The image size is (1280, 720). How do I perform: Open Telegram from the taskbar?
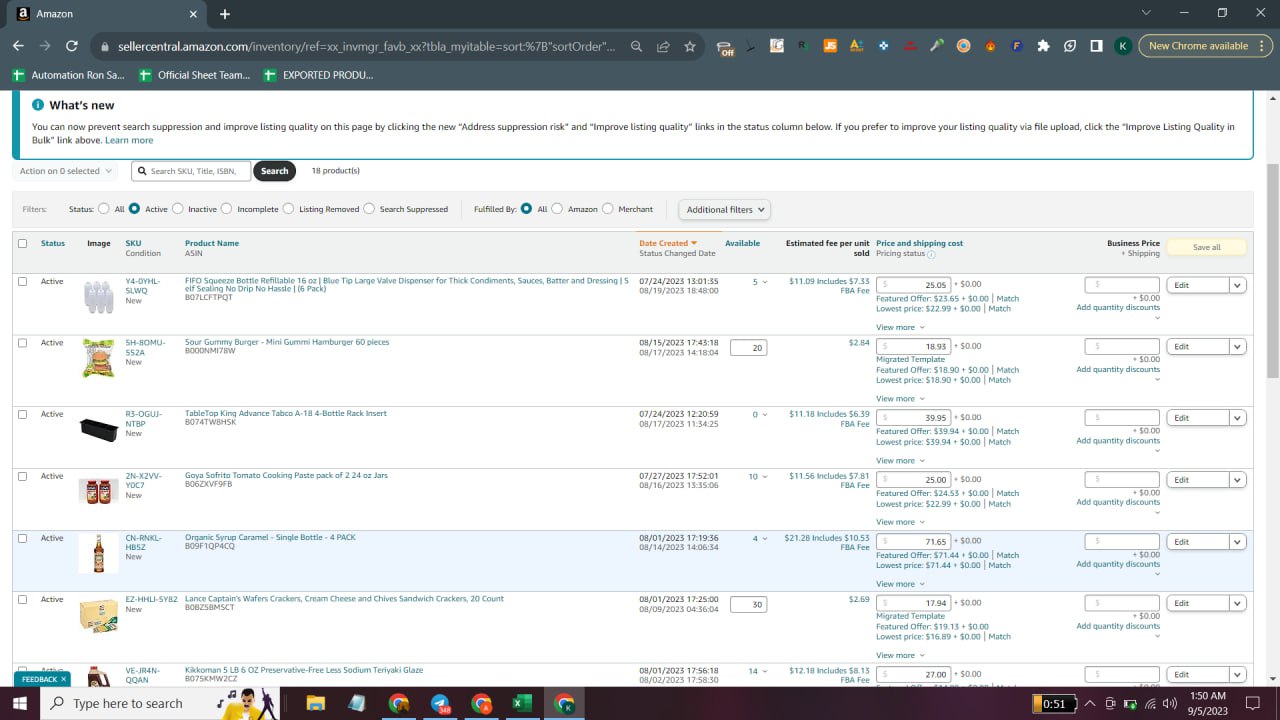440,703
